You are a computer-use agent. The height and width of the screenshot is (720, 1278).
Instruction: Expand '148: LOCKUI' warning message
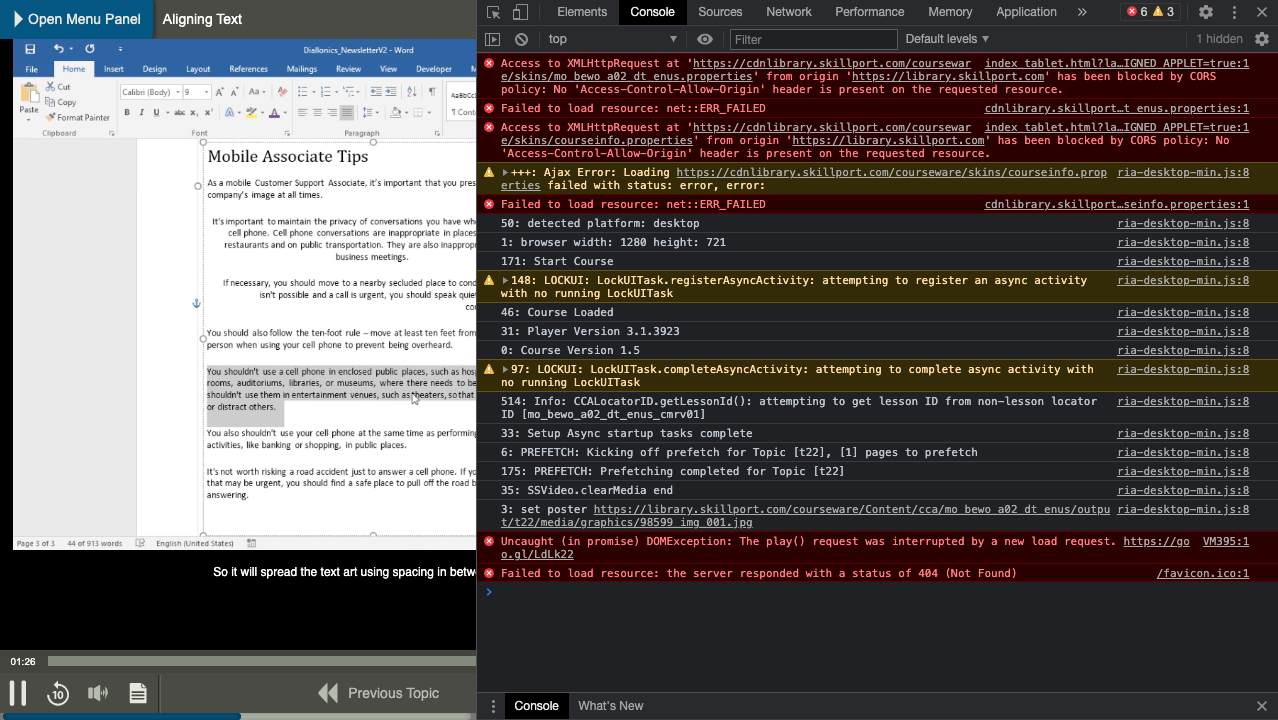(505, 281)
